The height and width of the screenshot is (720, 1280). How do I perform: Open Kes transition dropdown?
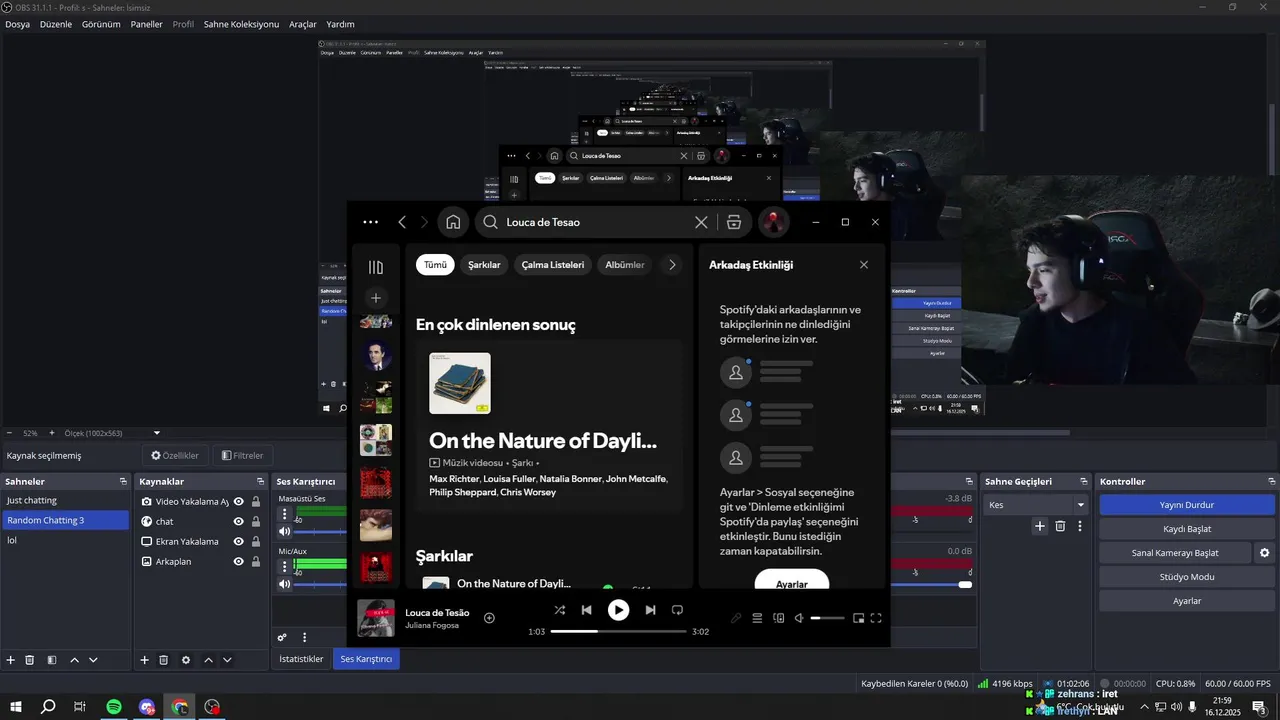(1036, 505)
